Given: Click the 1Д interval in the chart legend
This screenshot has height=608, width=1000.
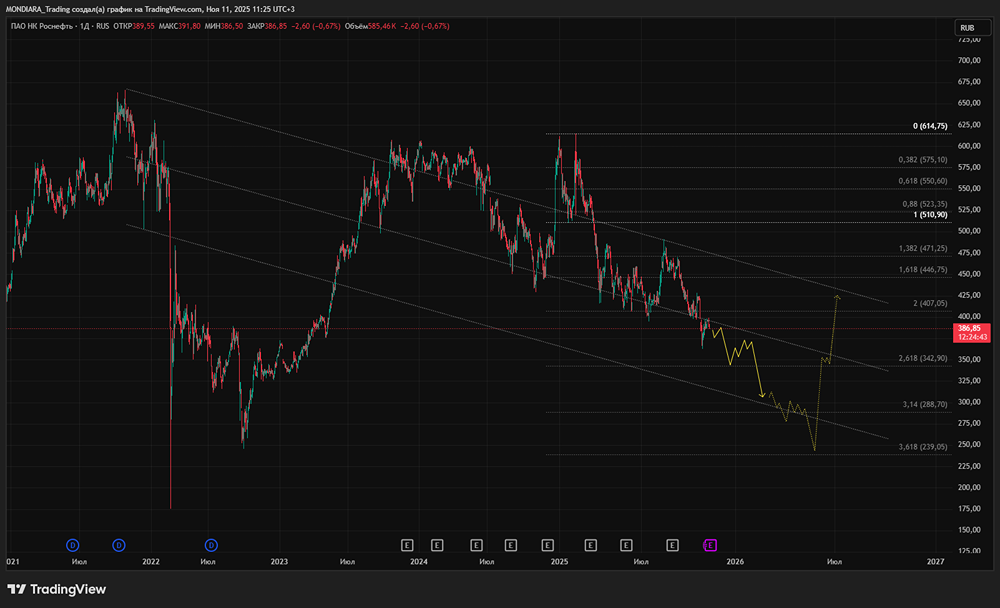Looking at the screenshot, I should [x=88, y=25].
